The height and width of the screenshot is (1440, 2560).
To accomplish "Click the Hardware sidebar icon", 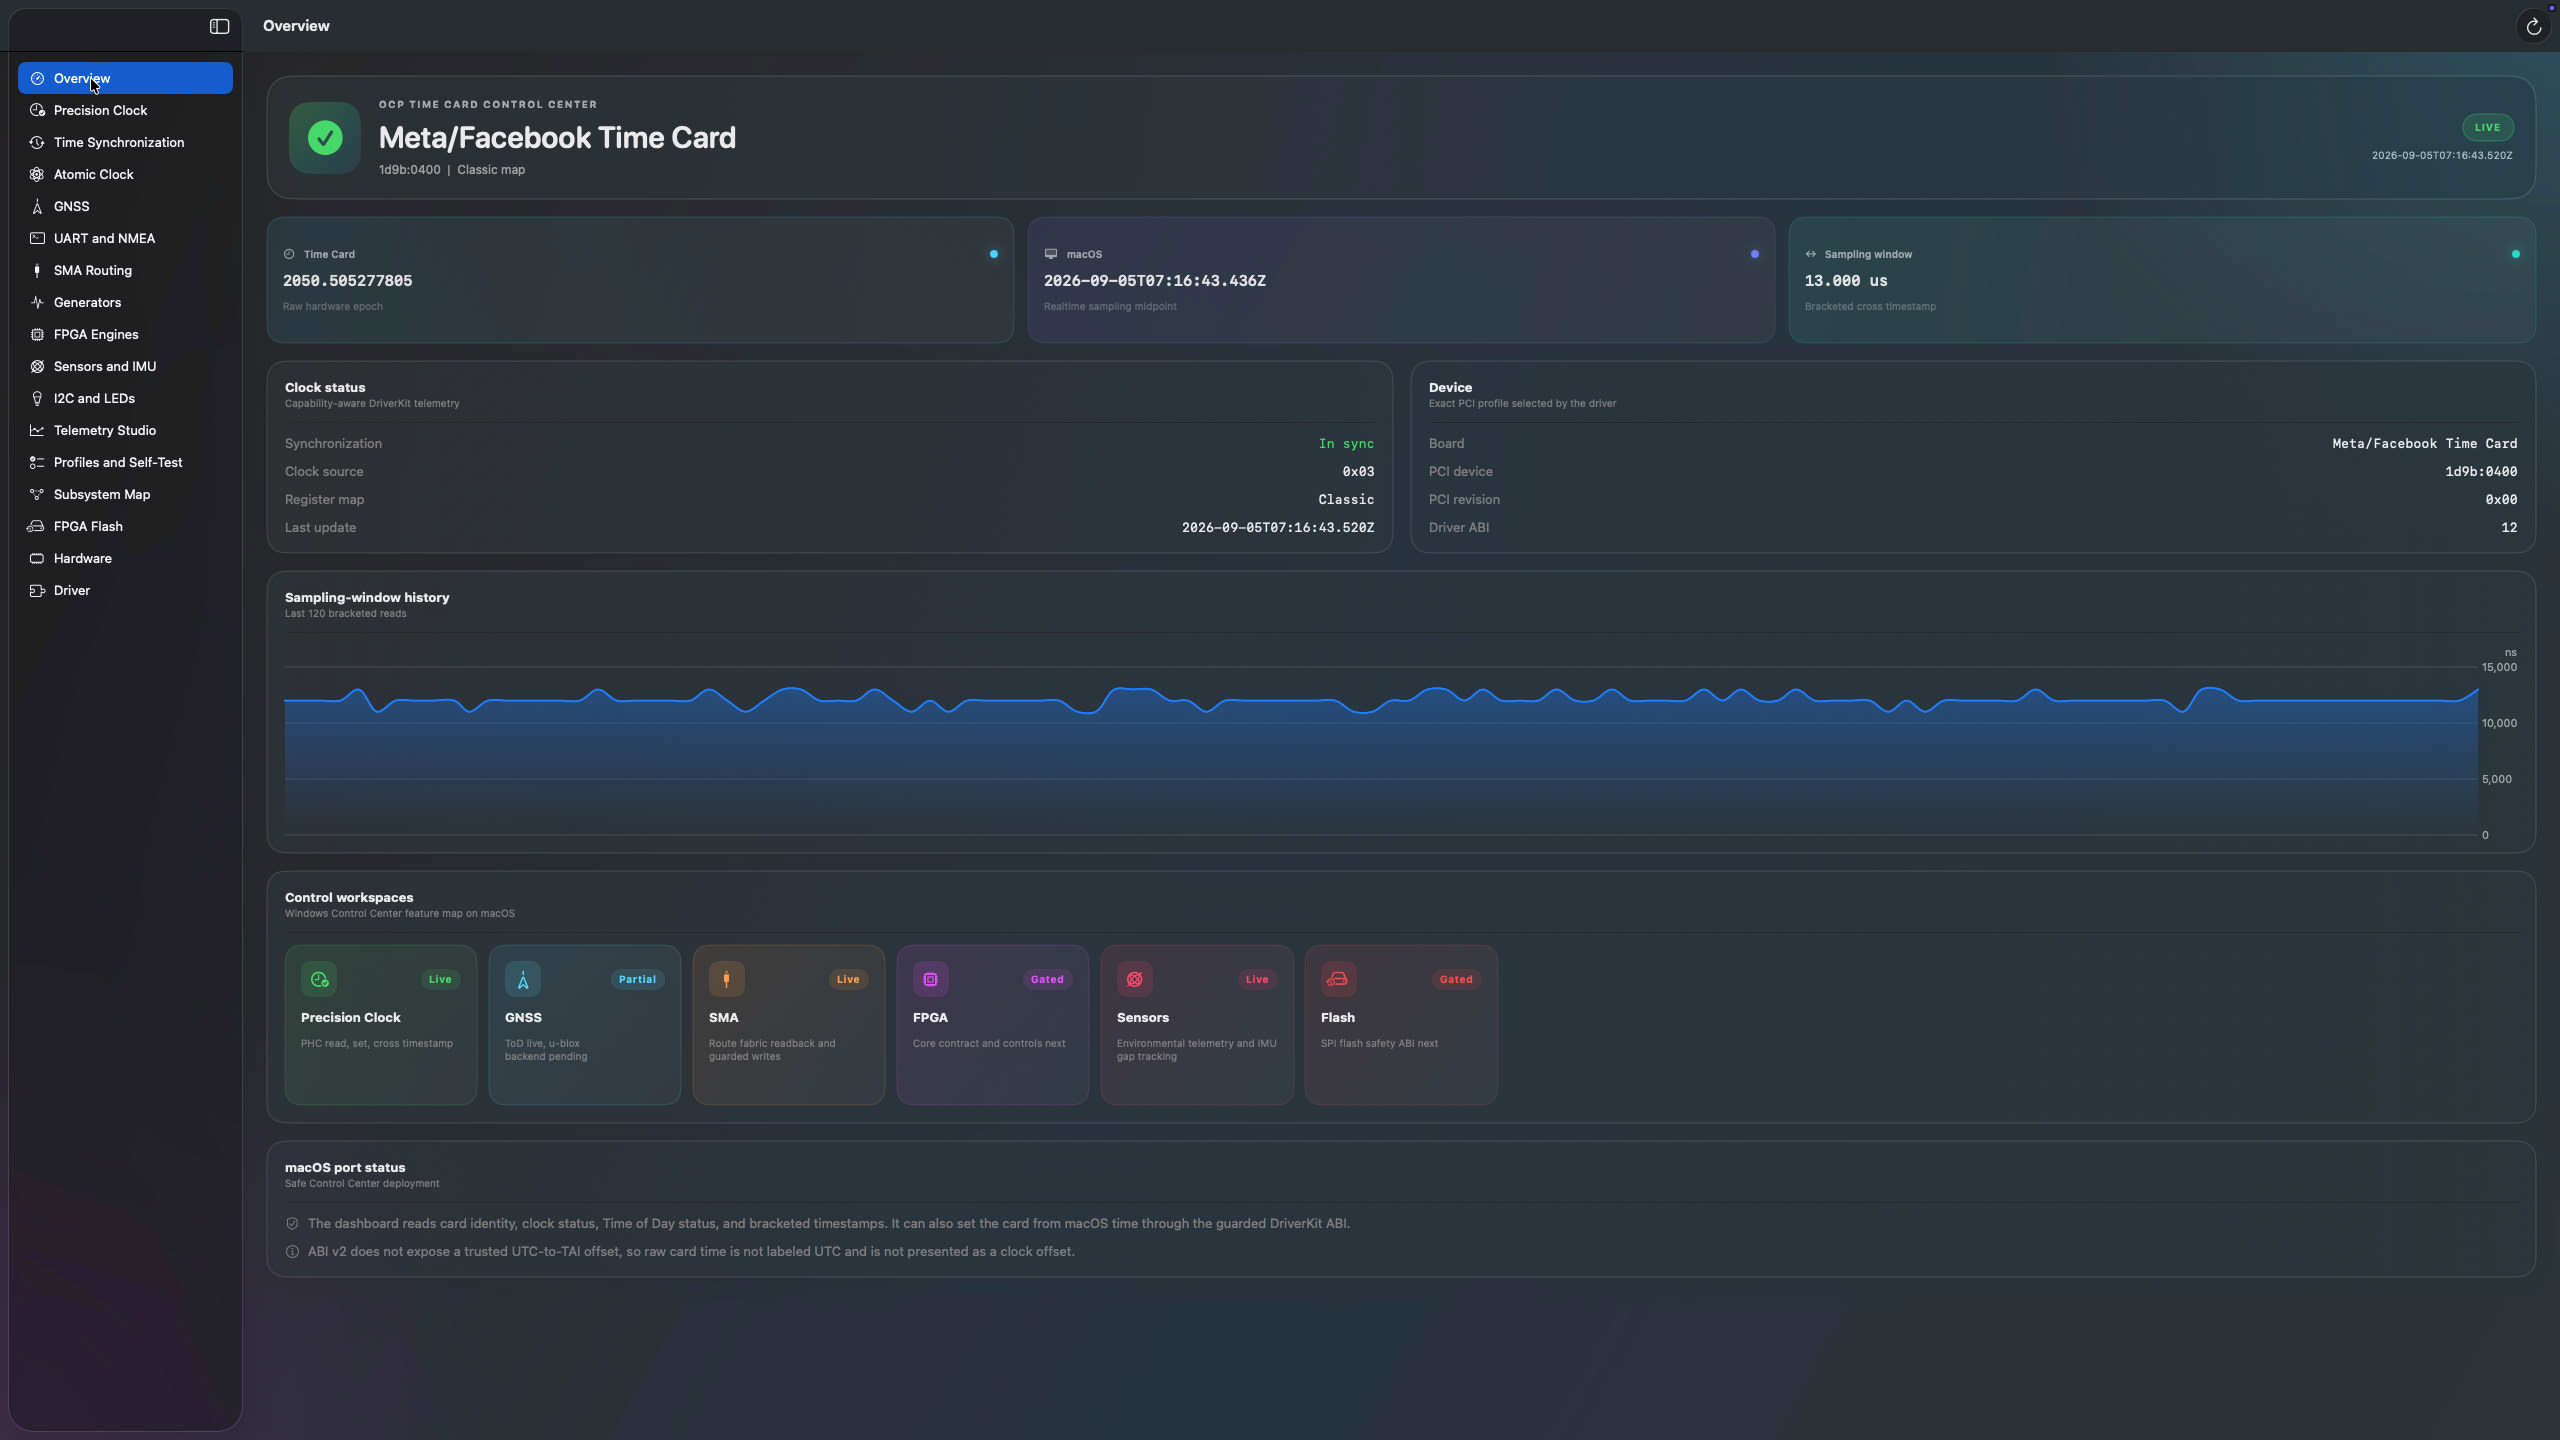I will pos(37,558).
